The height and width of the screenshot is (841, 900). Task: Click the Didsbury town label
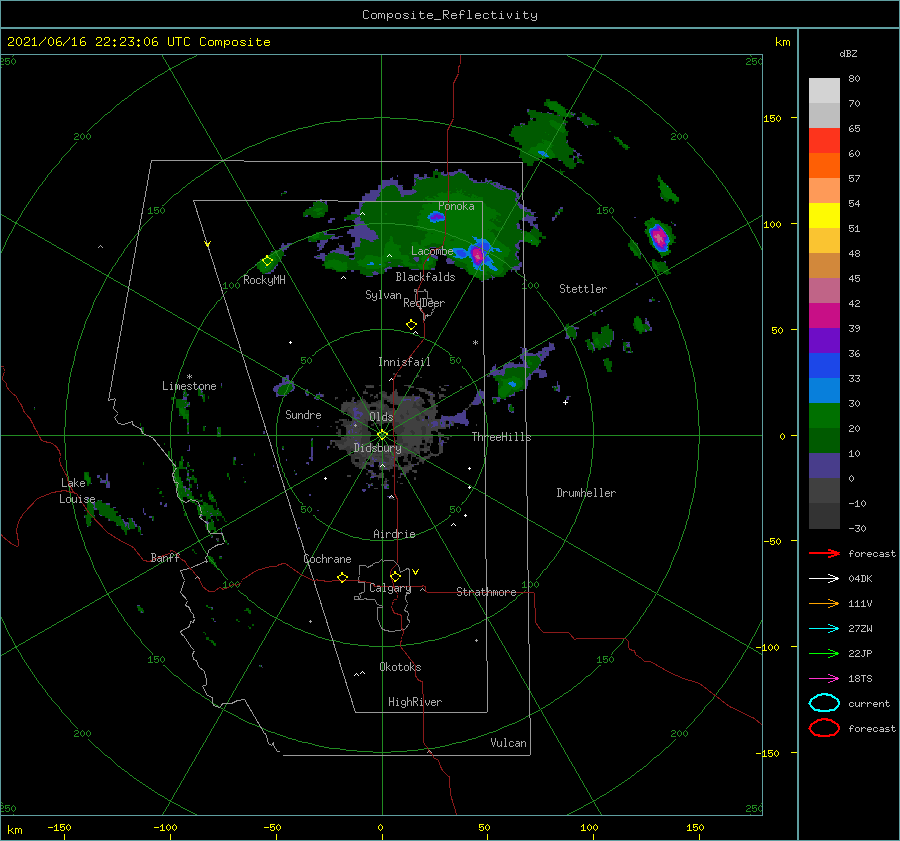point(377,448)
